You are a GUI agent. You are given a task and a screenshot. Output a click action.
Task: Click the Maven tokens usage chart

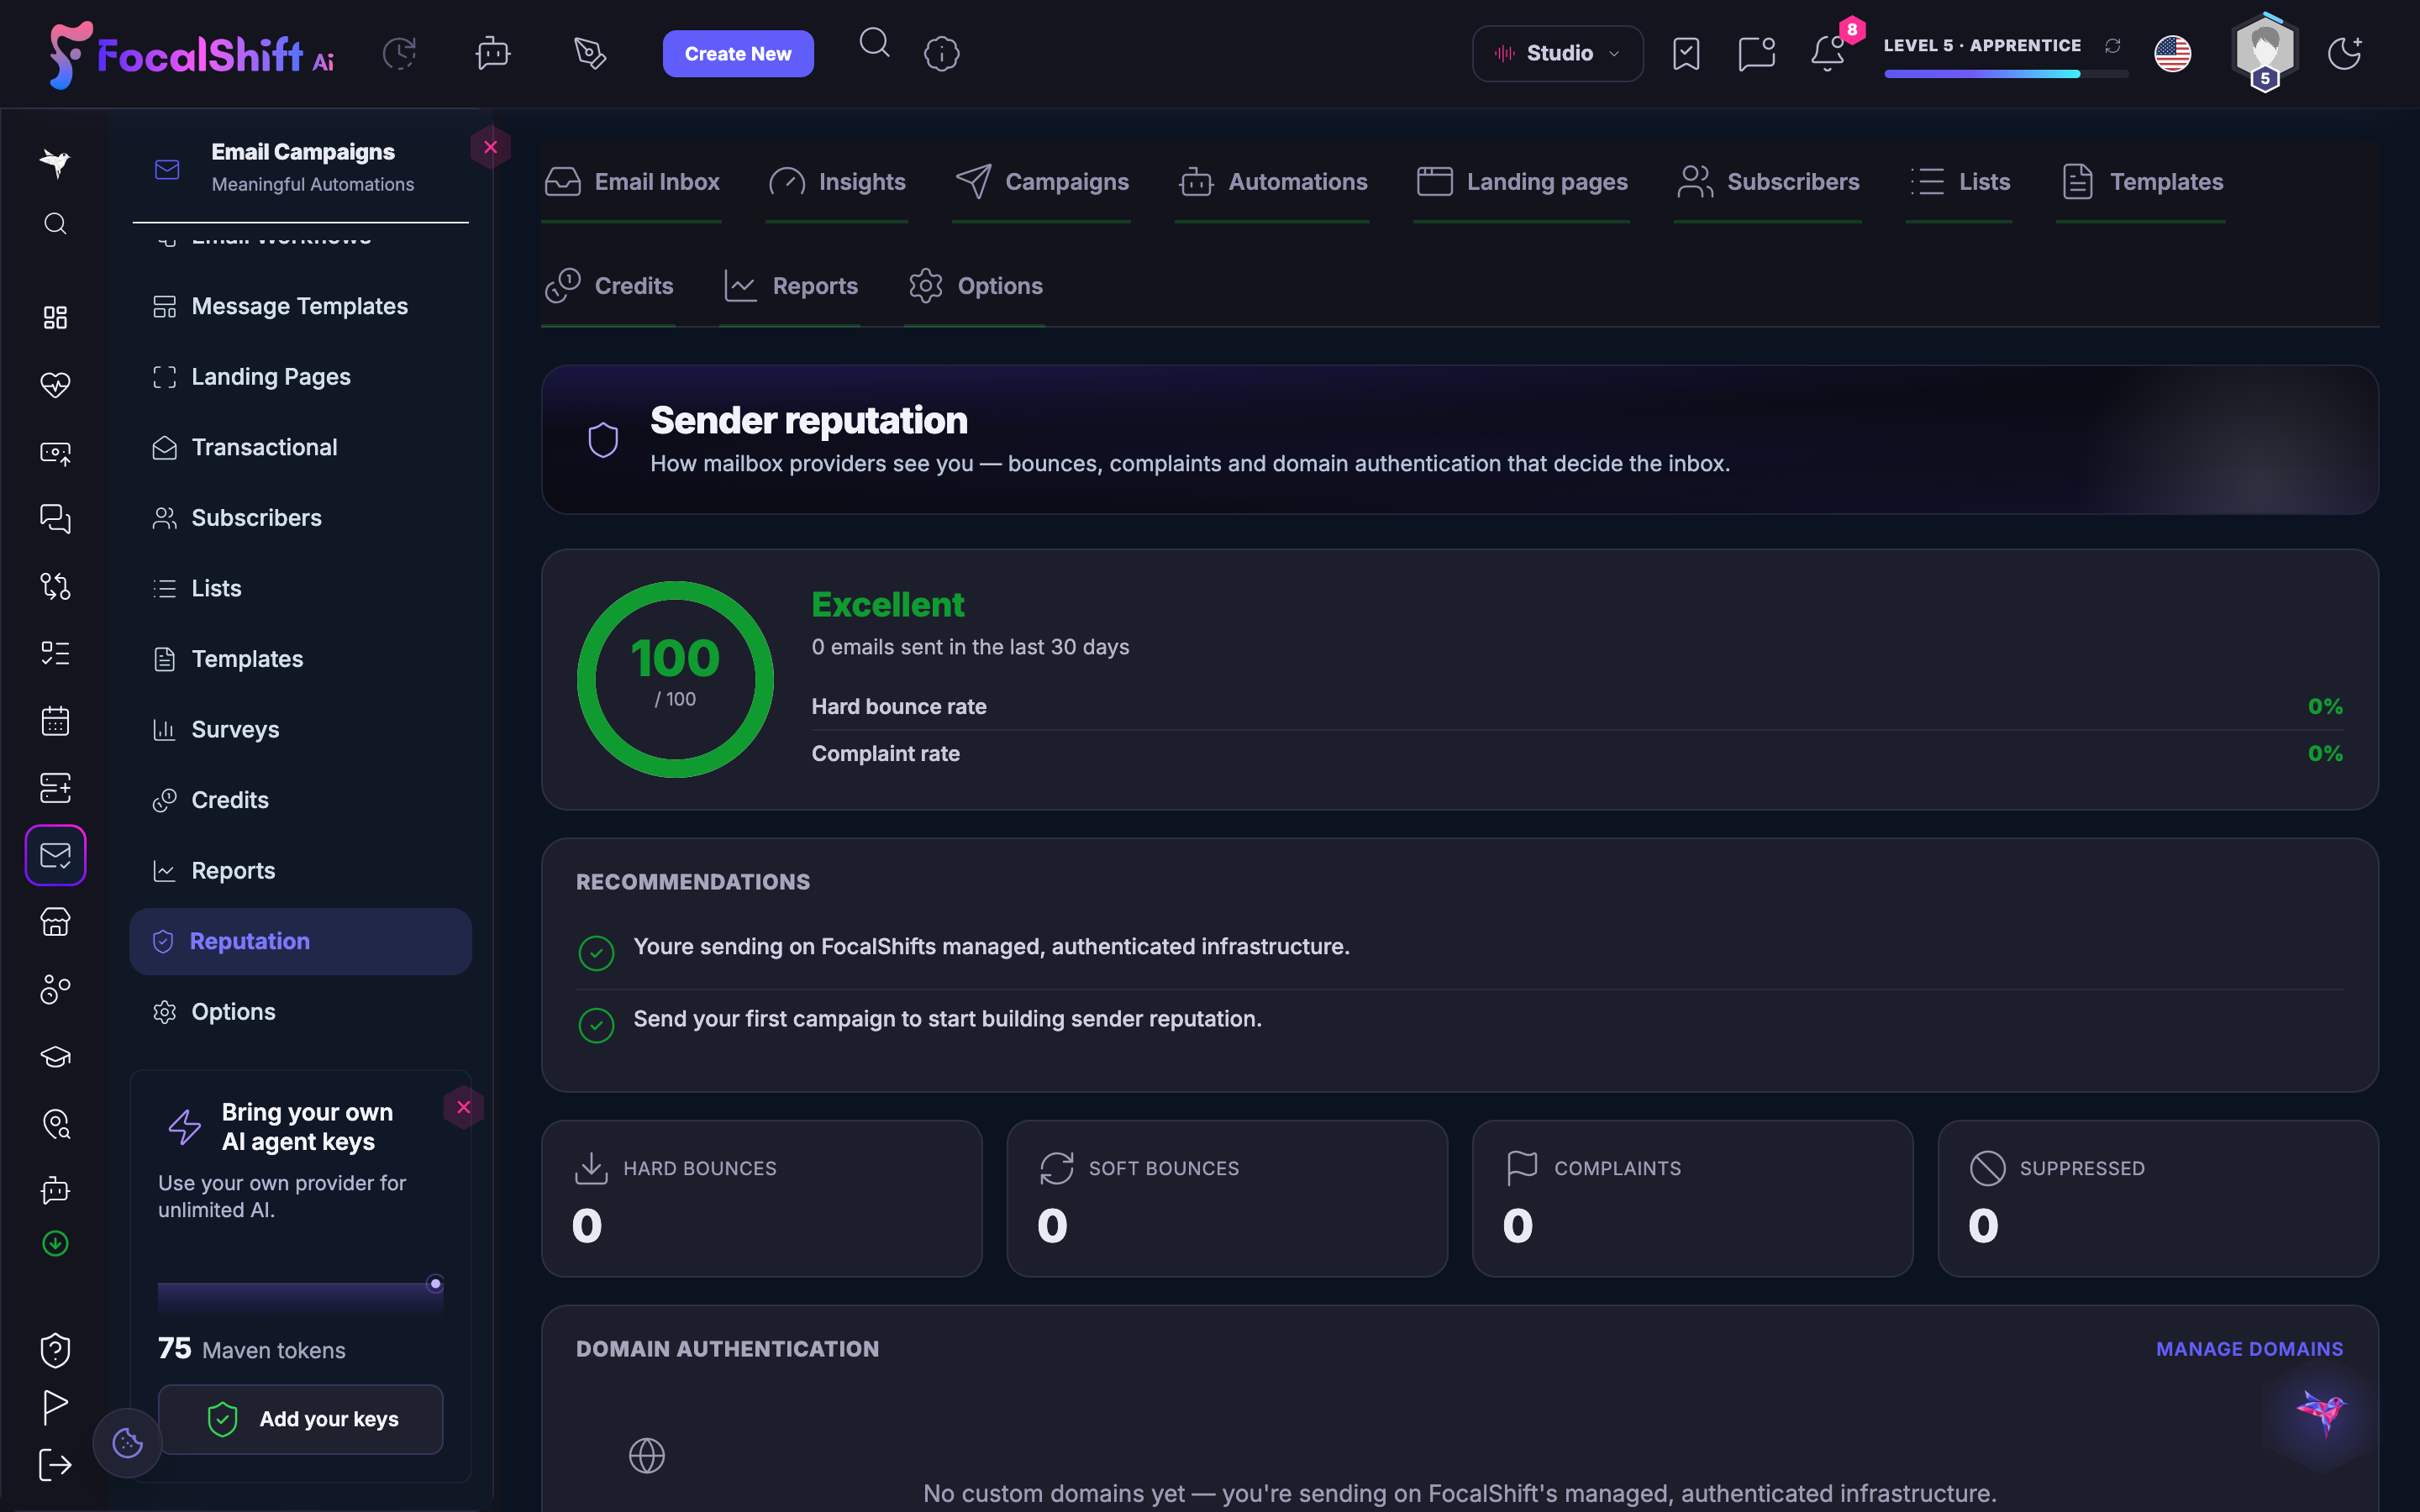tap(300, 1296)
